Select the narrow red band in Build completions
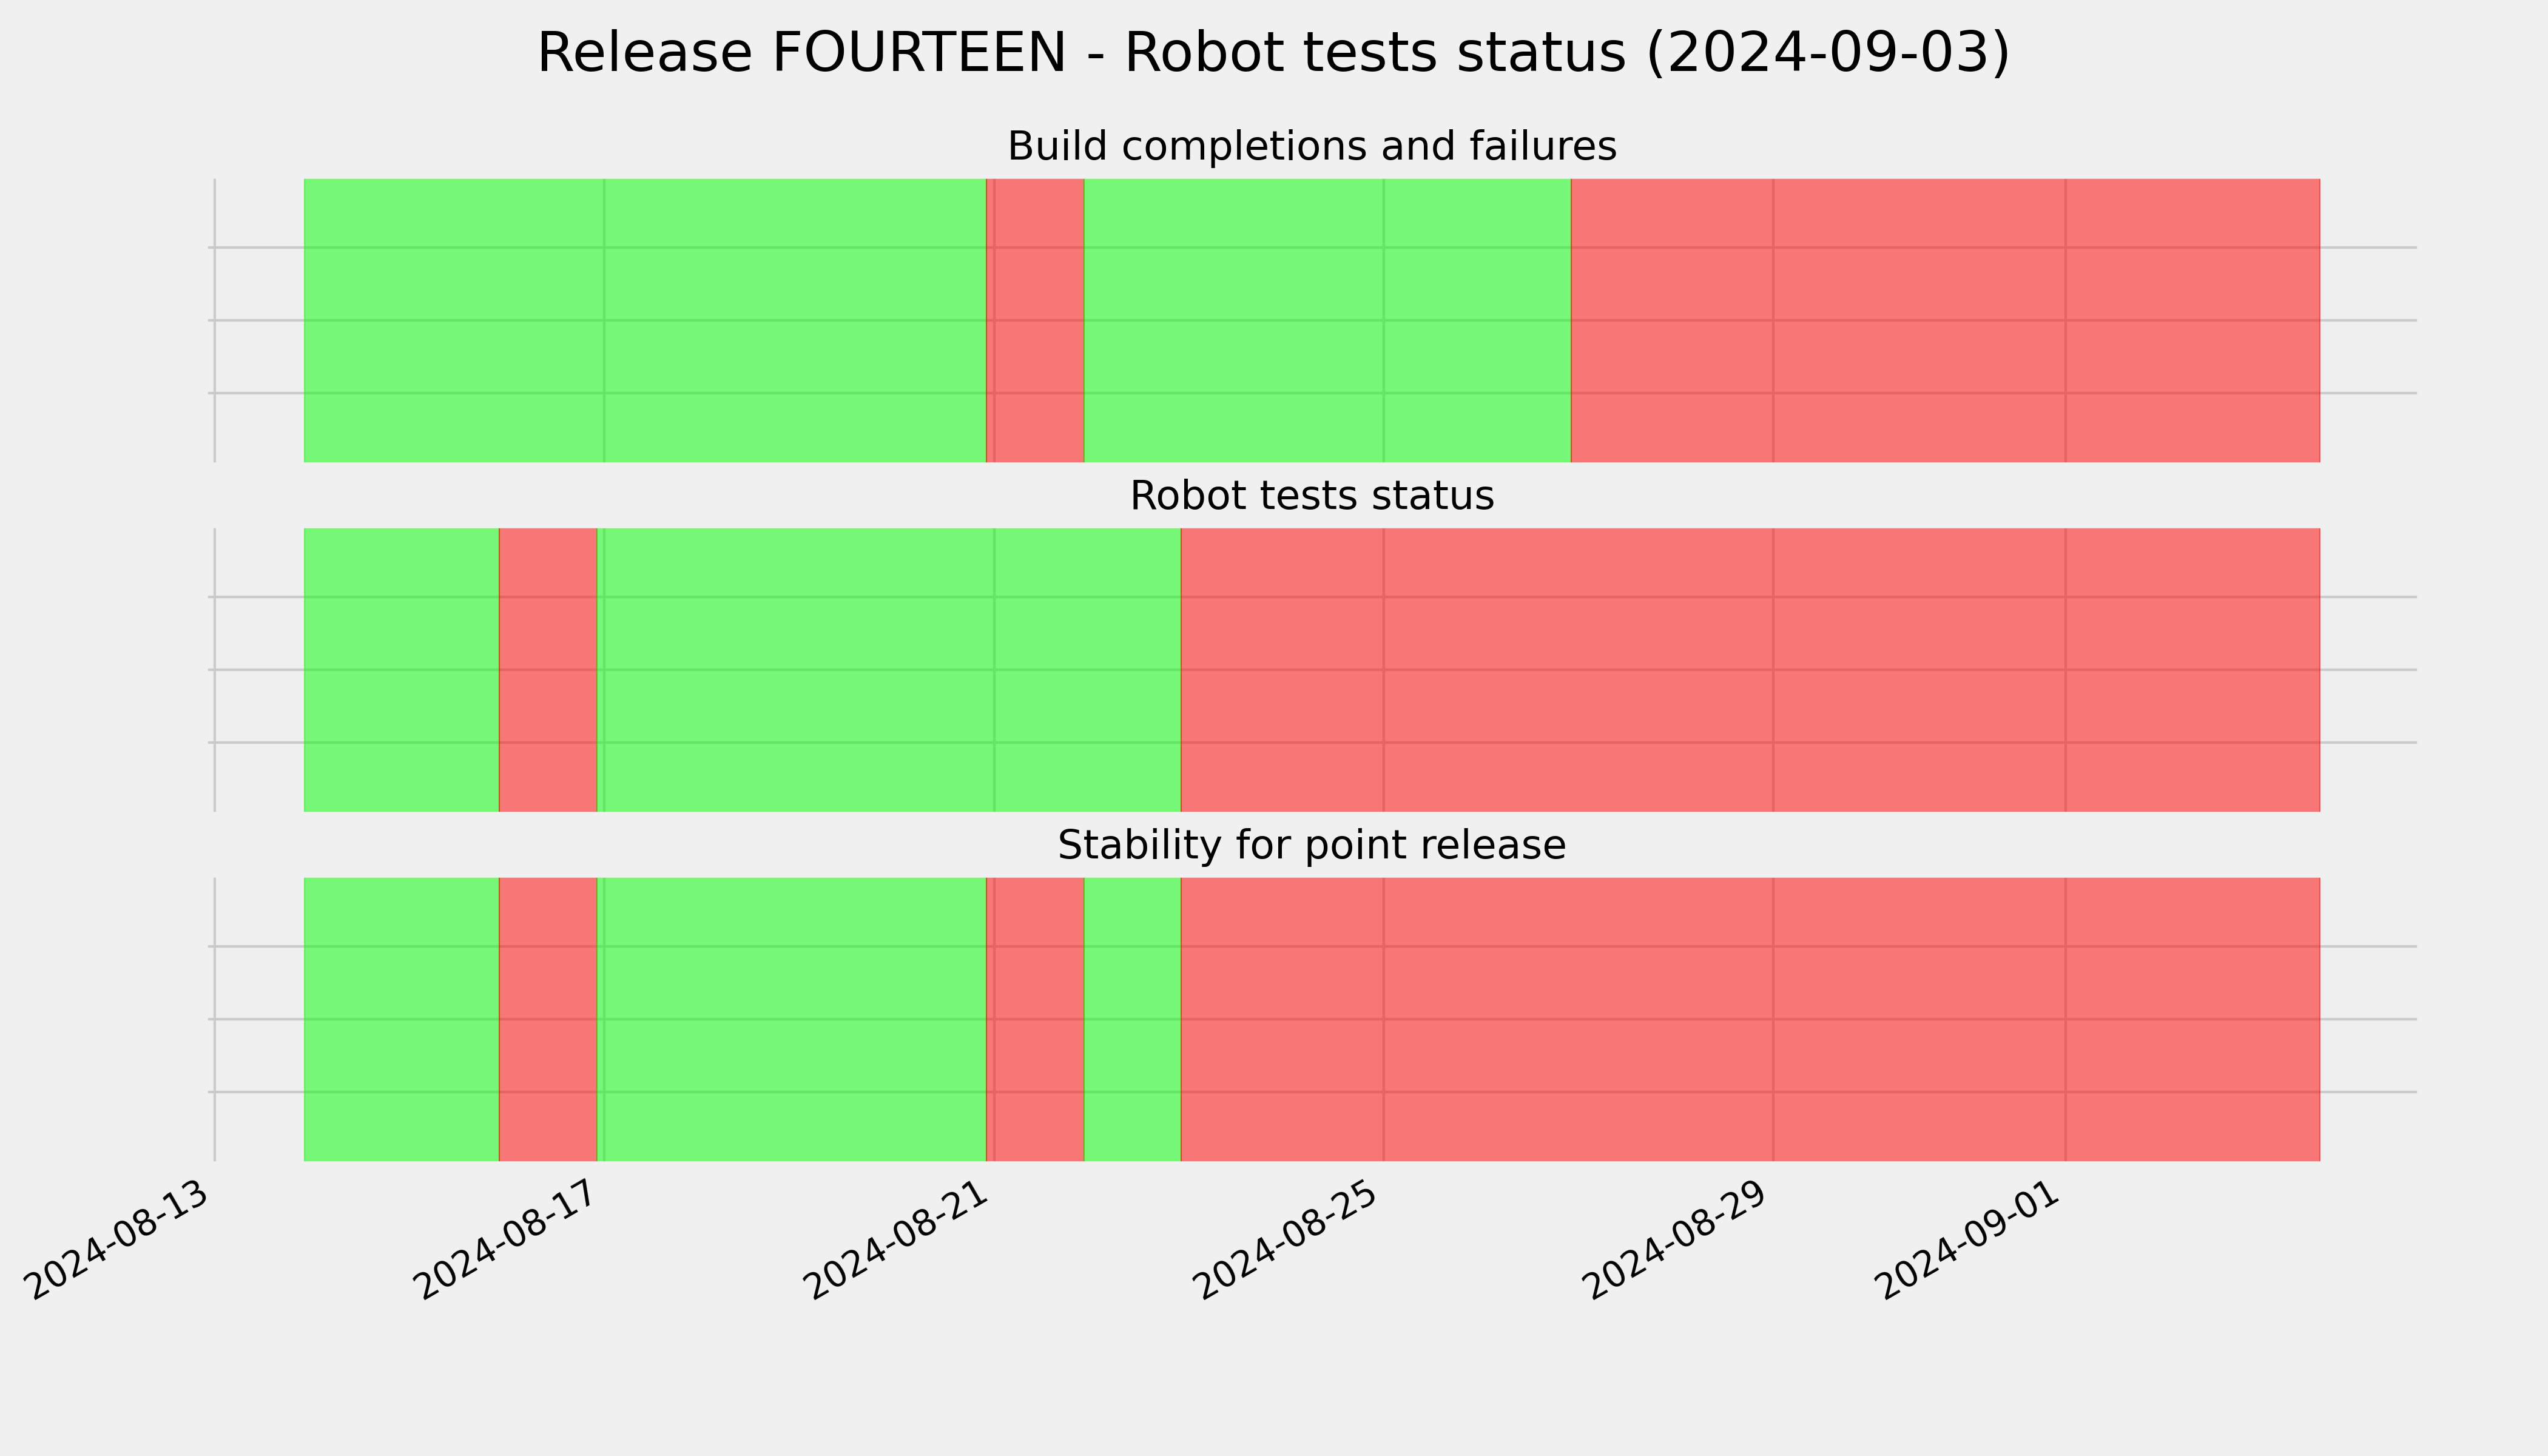Image resolution: width=2548 pixels, height=1456 pixels. pos(1035,320)
